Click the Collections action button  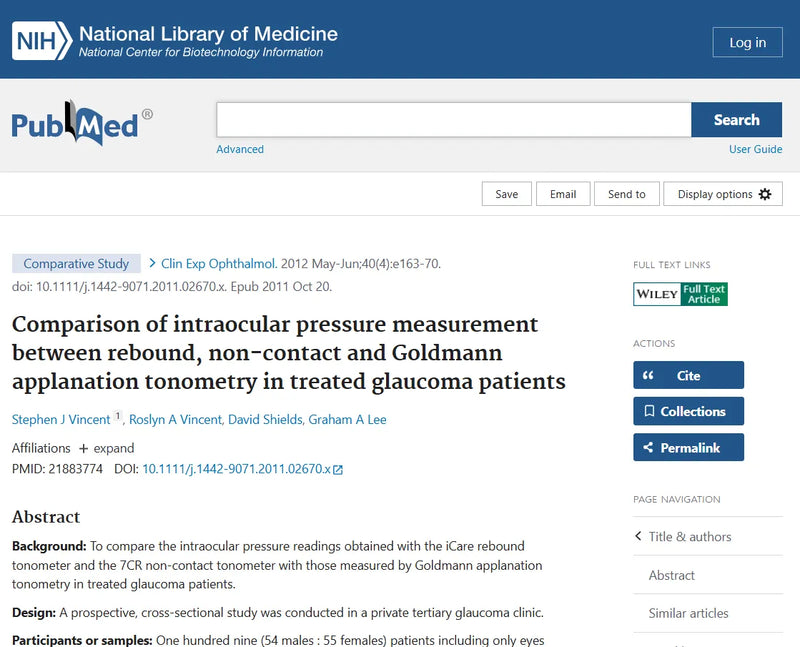pos(688,411)
